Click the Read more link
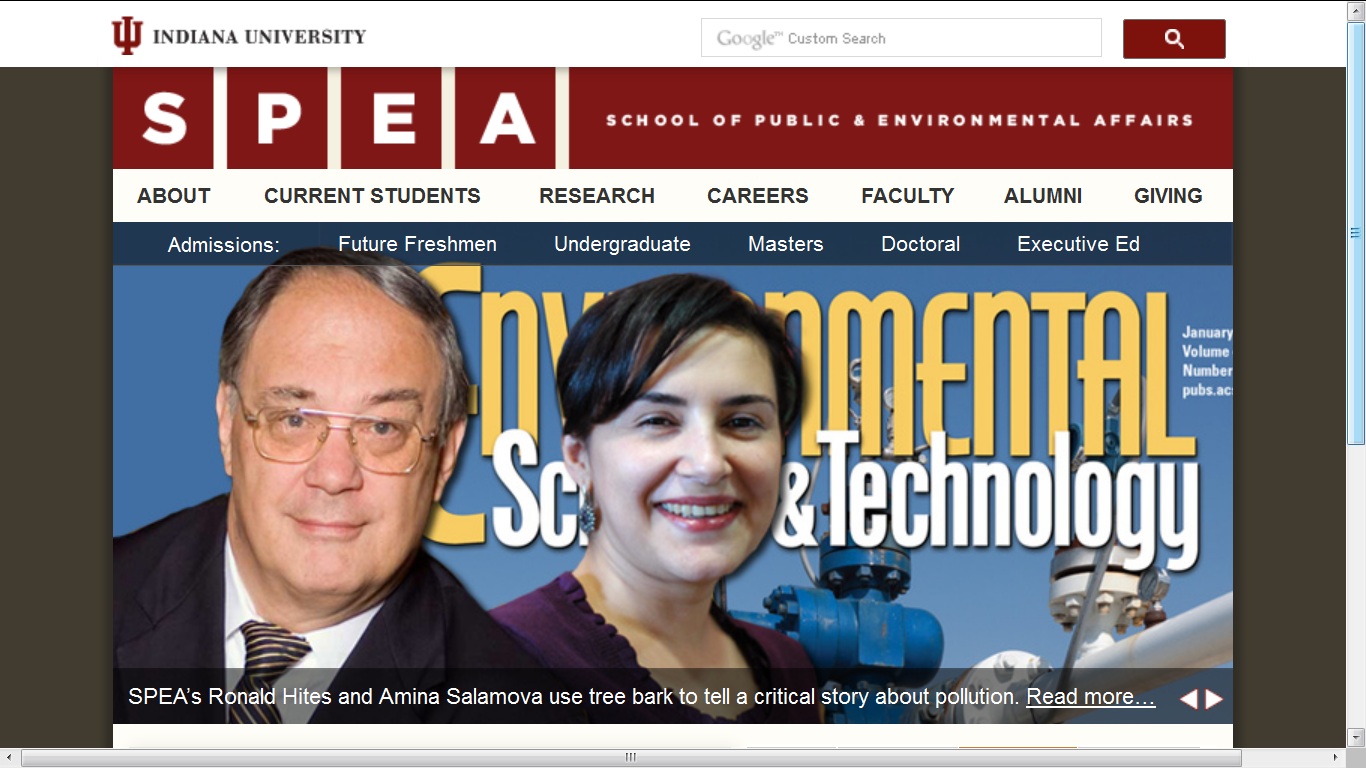 click(x=1091, y=697)
